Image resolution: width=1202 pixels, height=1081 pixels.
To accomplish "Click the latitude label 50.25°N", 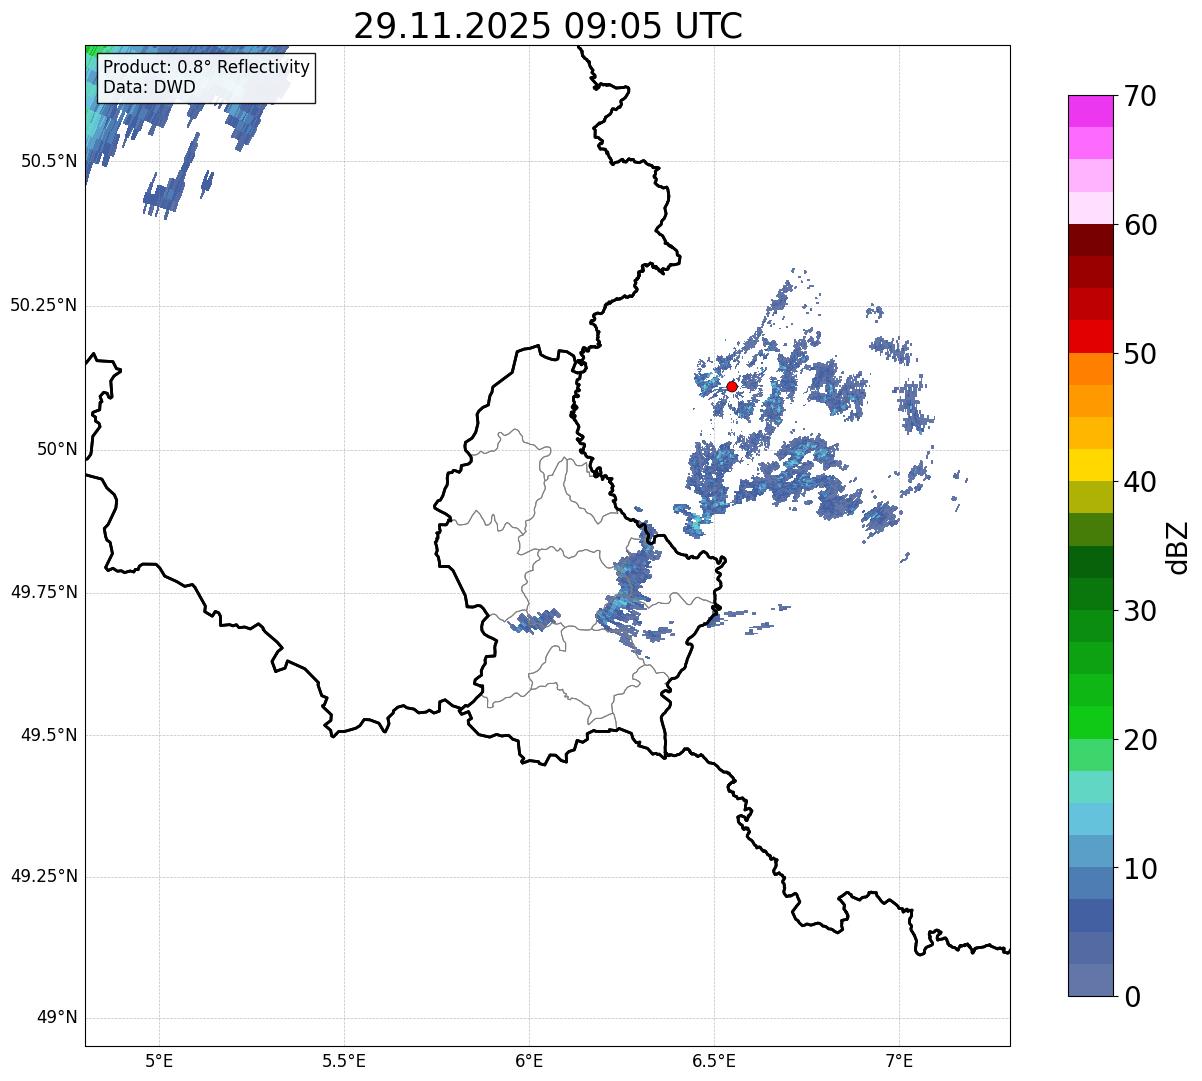I will point(44,306).
